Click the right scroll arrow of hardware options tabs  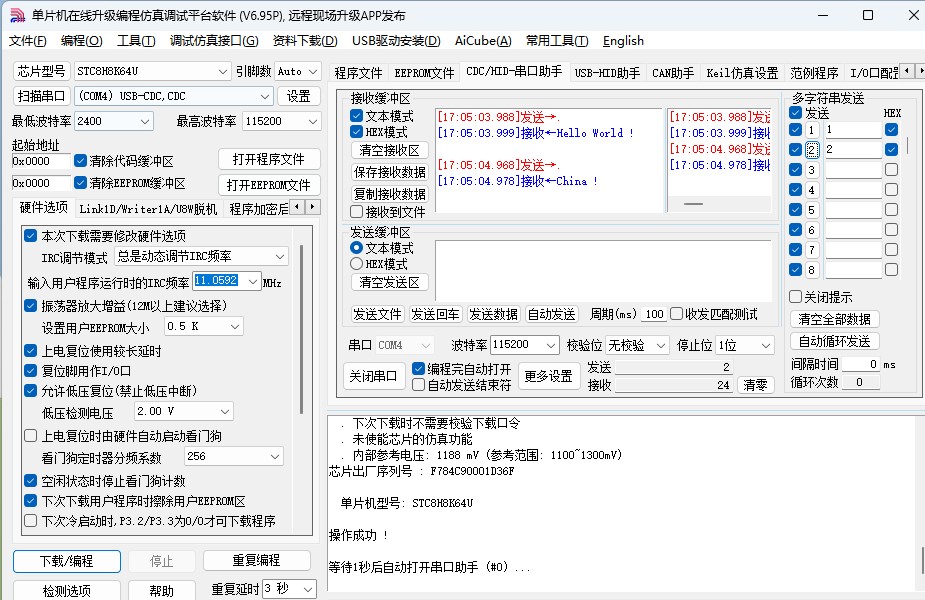point(313,206)
